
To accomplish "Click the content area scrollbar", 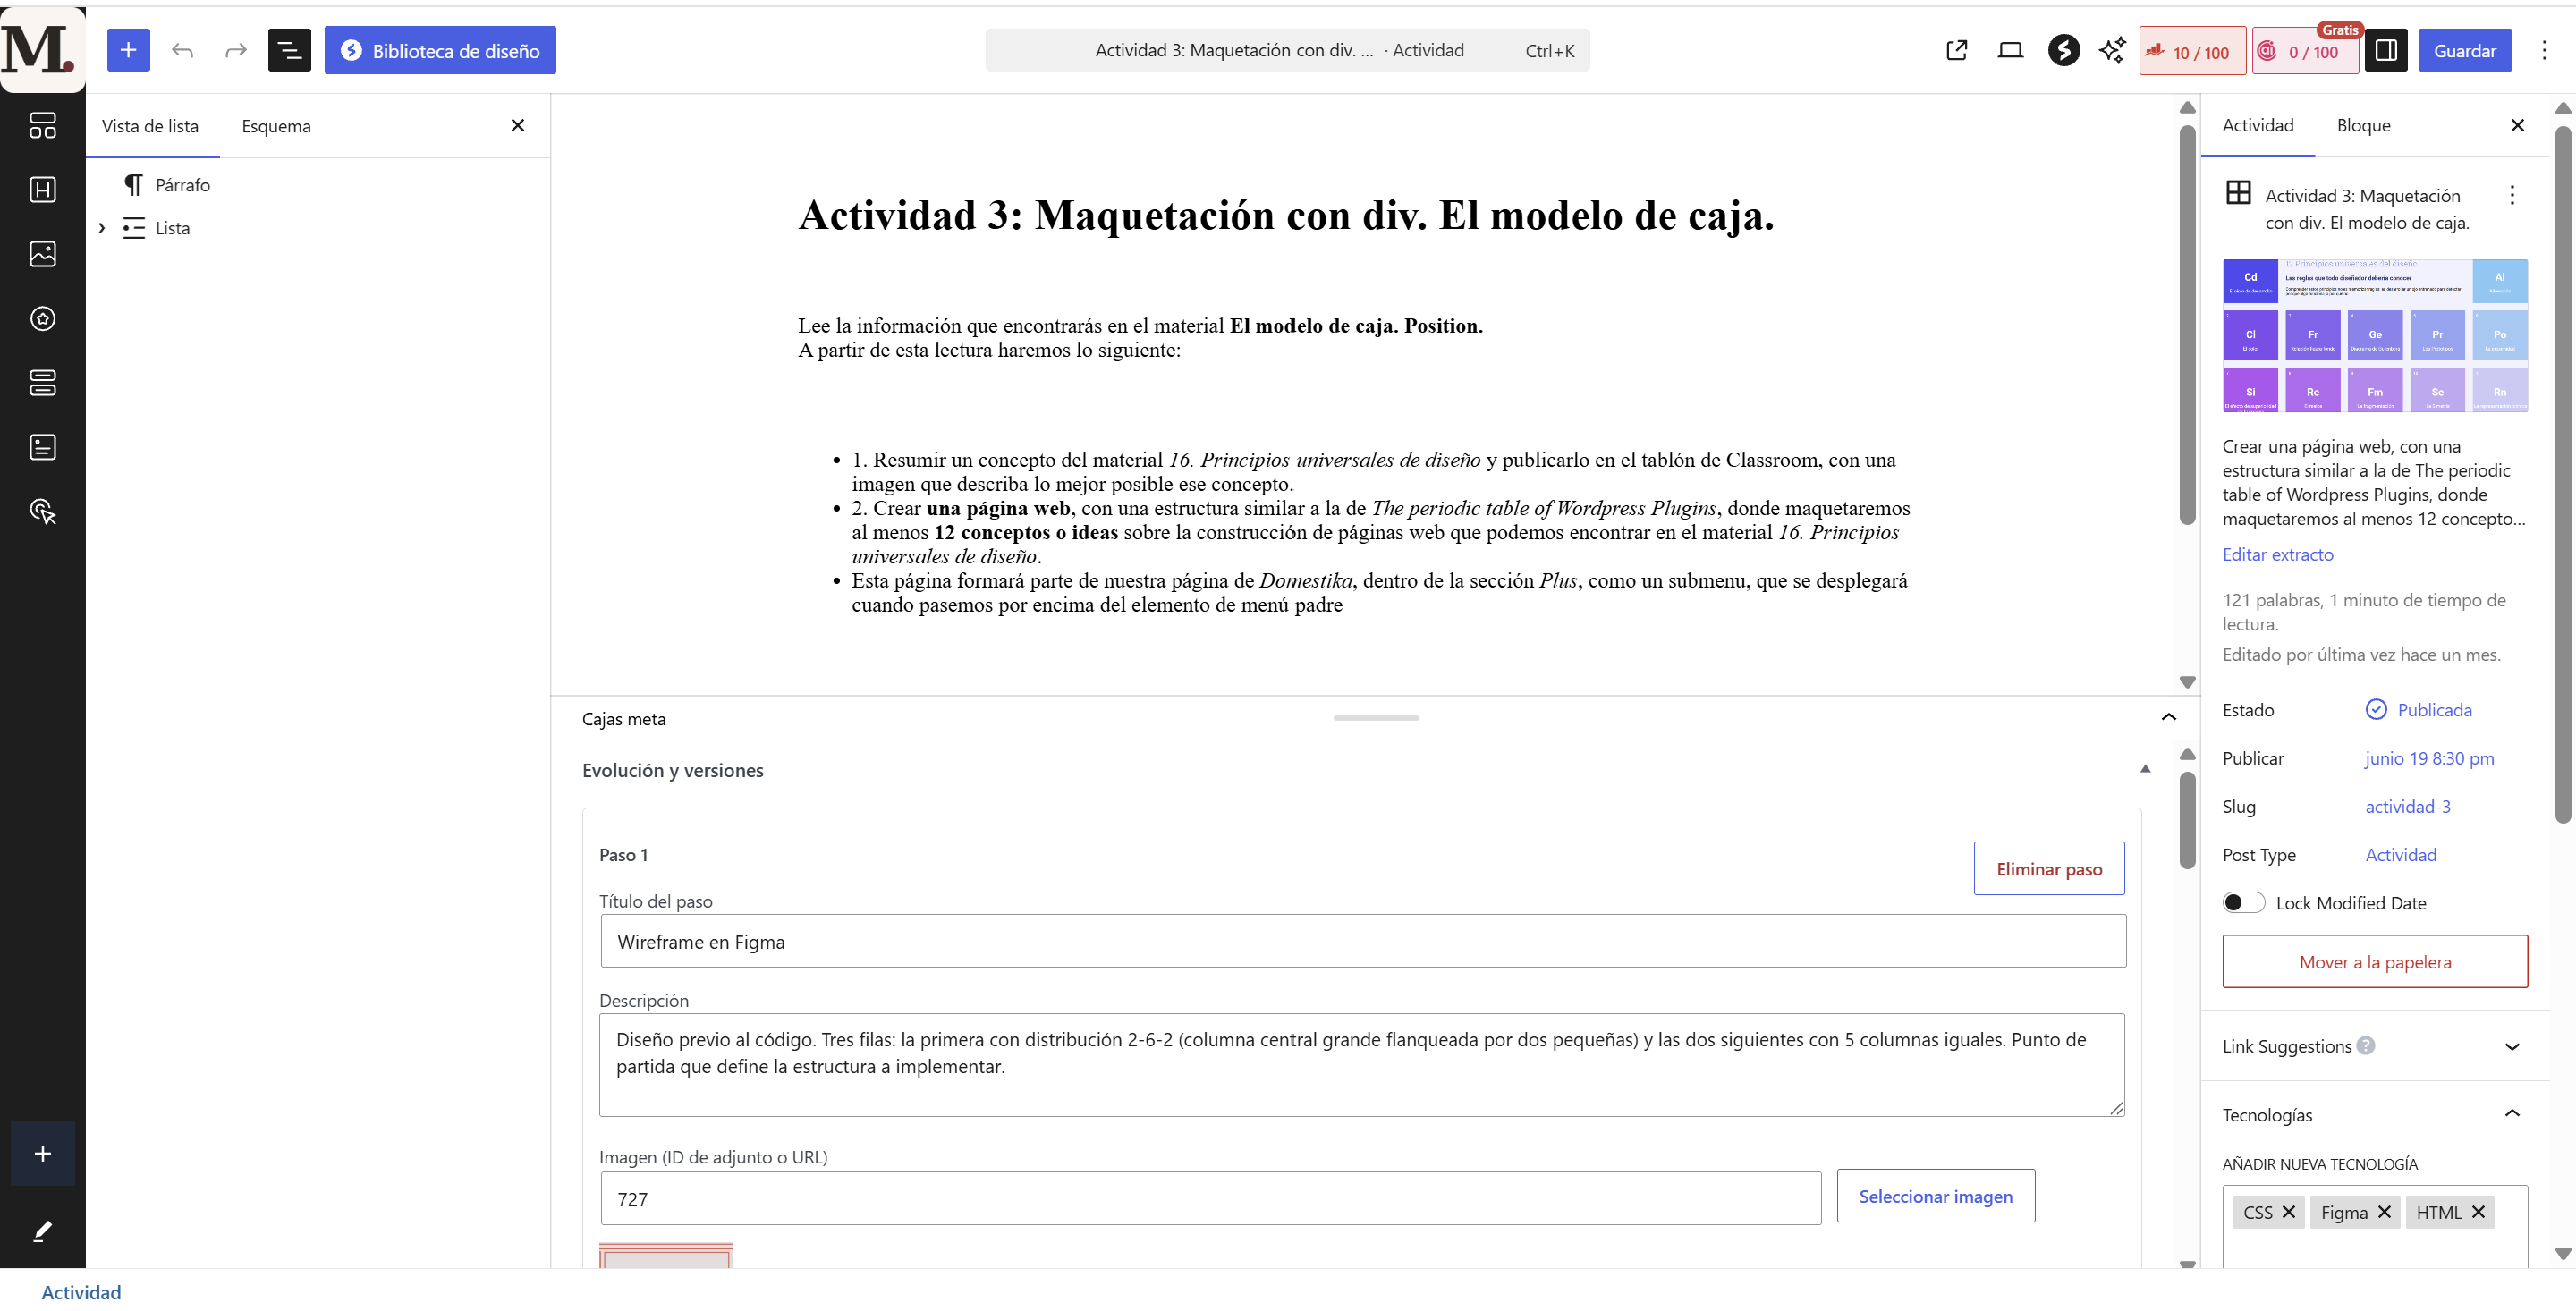I will tap(2187, 323).
